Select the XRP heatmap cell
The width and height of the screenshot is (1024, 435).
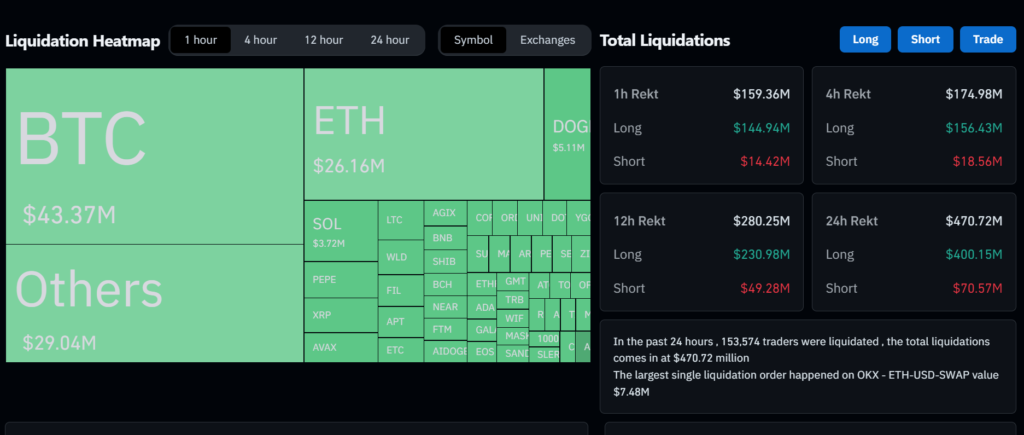(340, 314)
